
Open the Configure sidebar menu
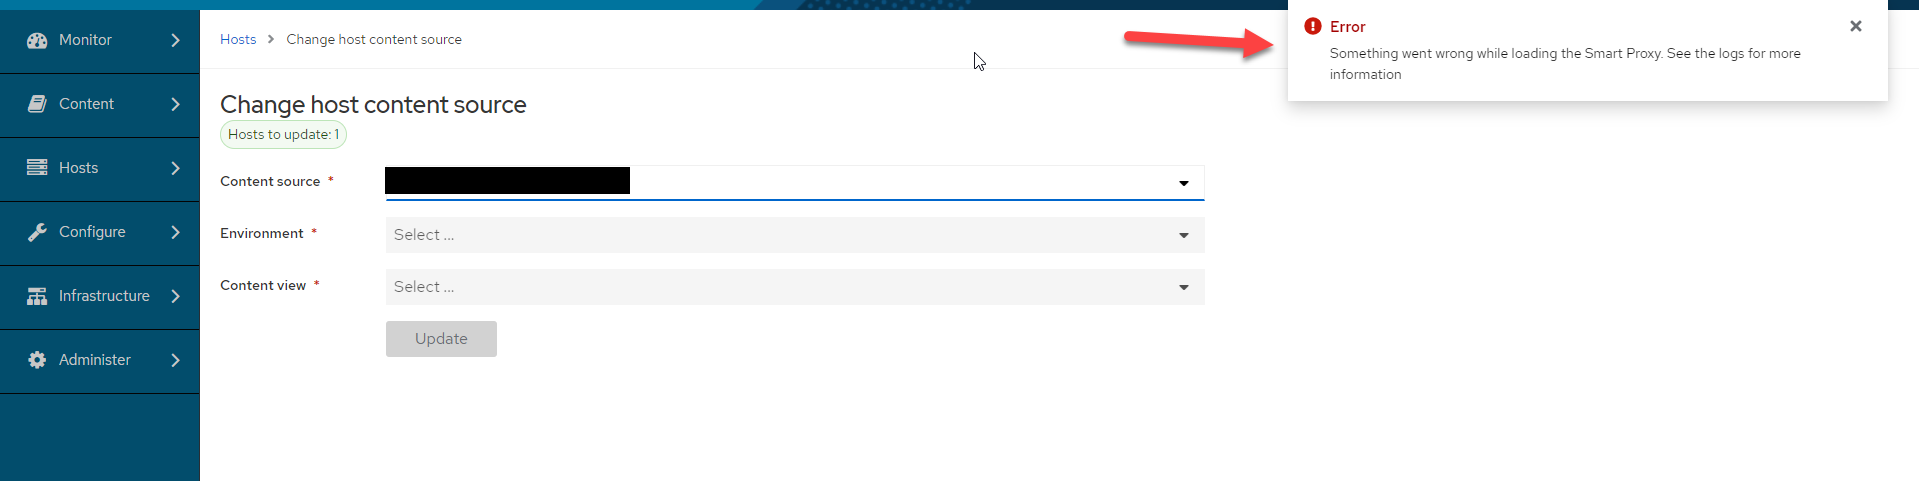tap(100, 232)
